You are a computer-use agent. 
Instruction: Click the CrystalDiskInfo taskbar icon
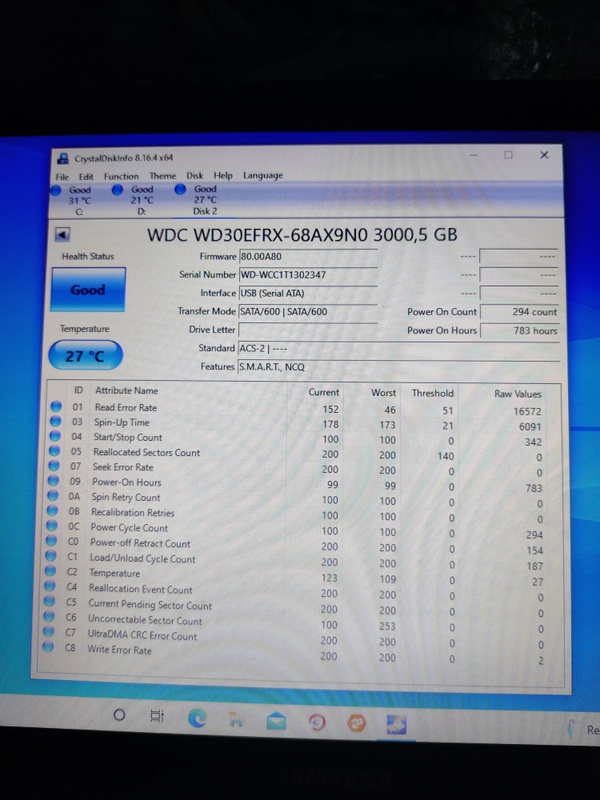396,724
